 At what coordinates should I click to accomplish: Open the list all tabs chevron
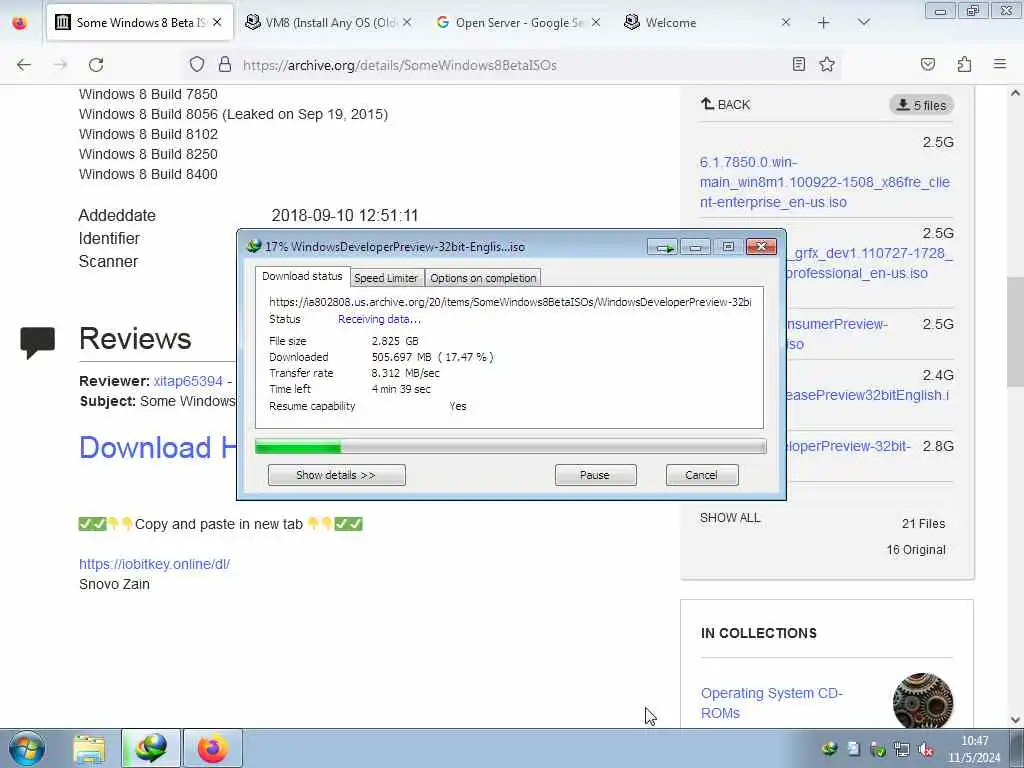point(863,23)
